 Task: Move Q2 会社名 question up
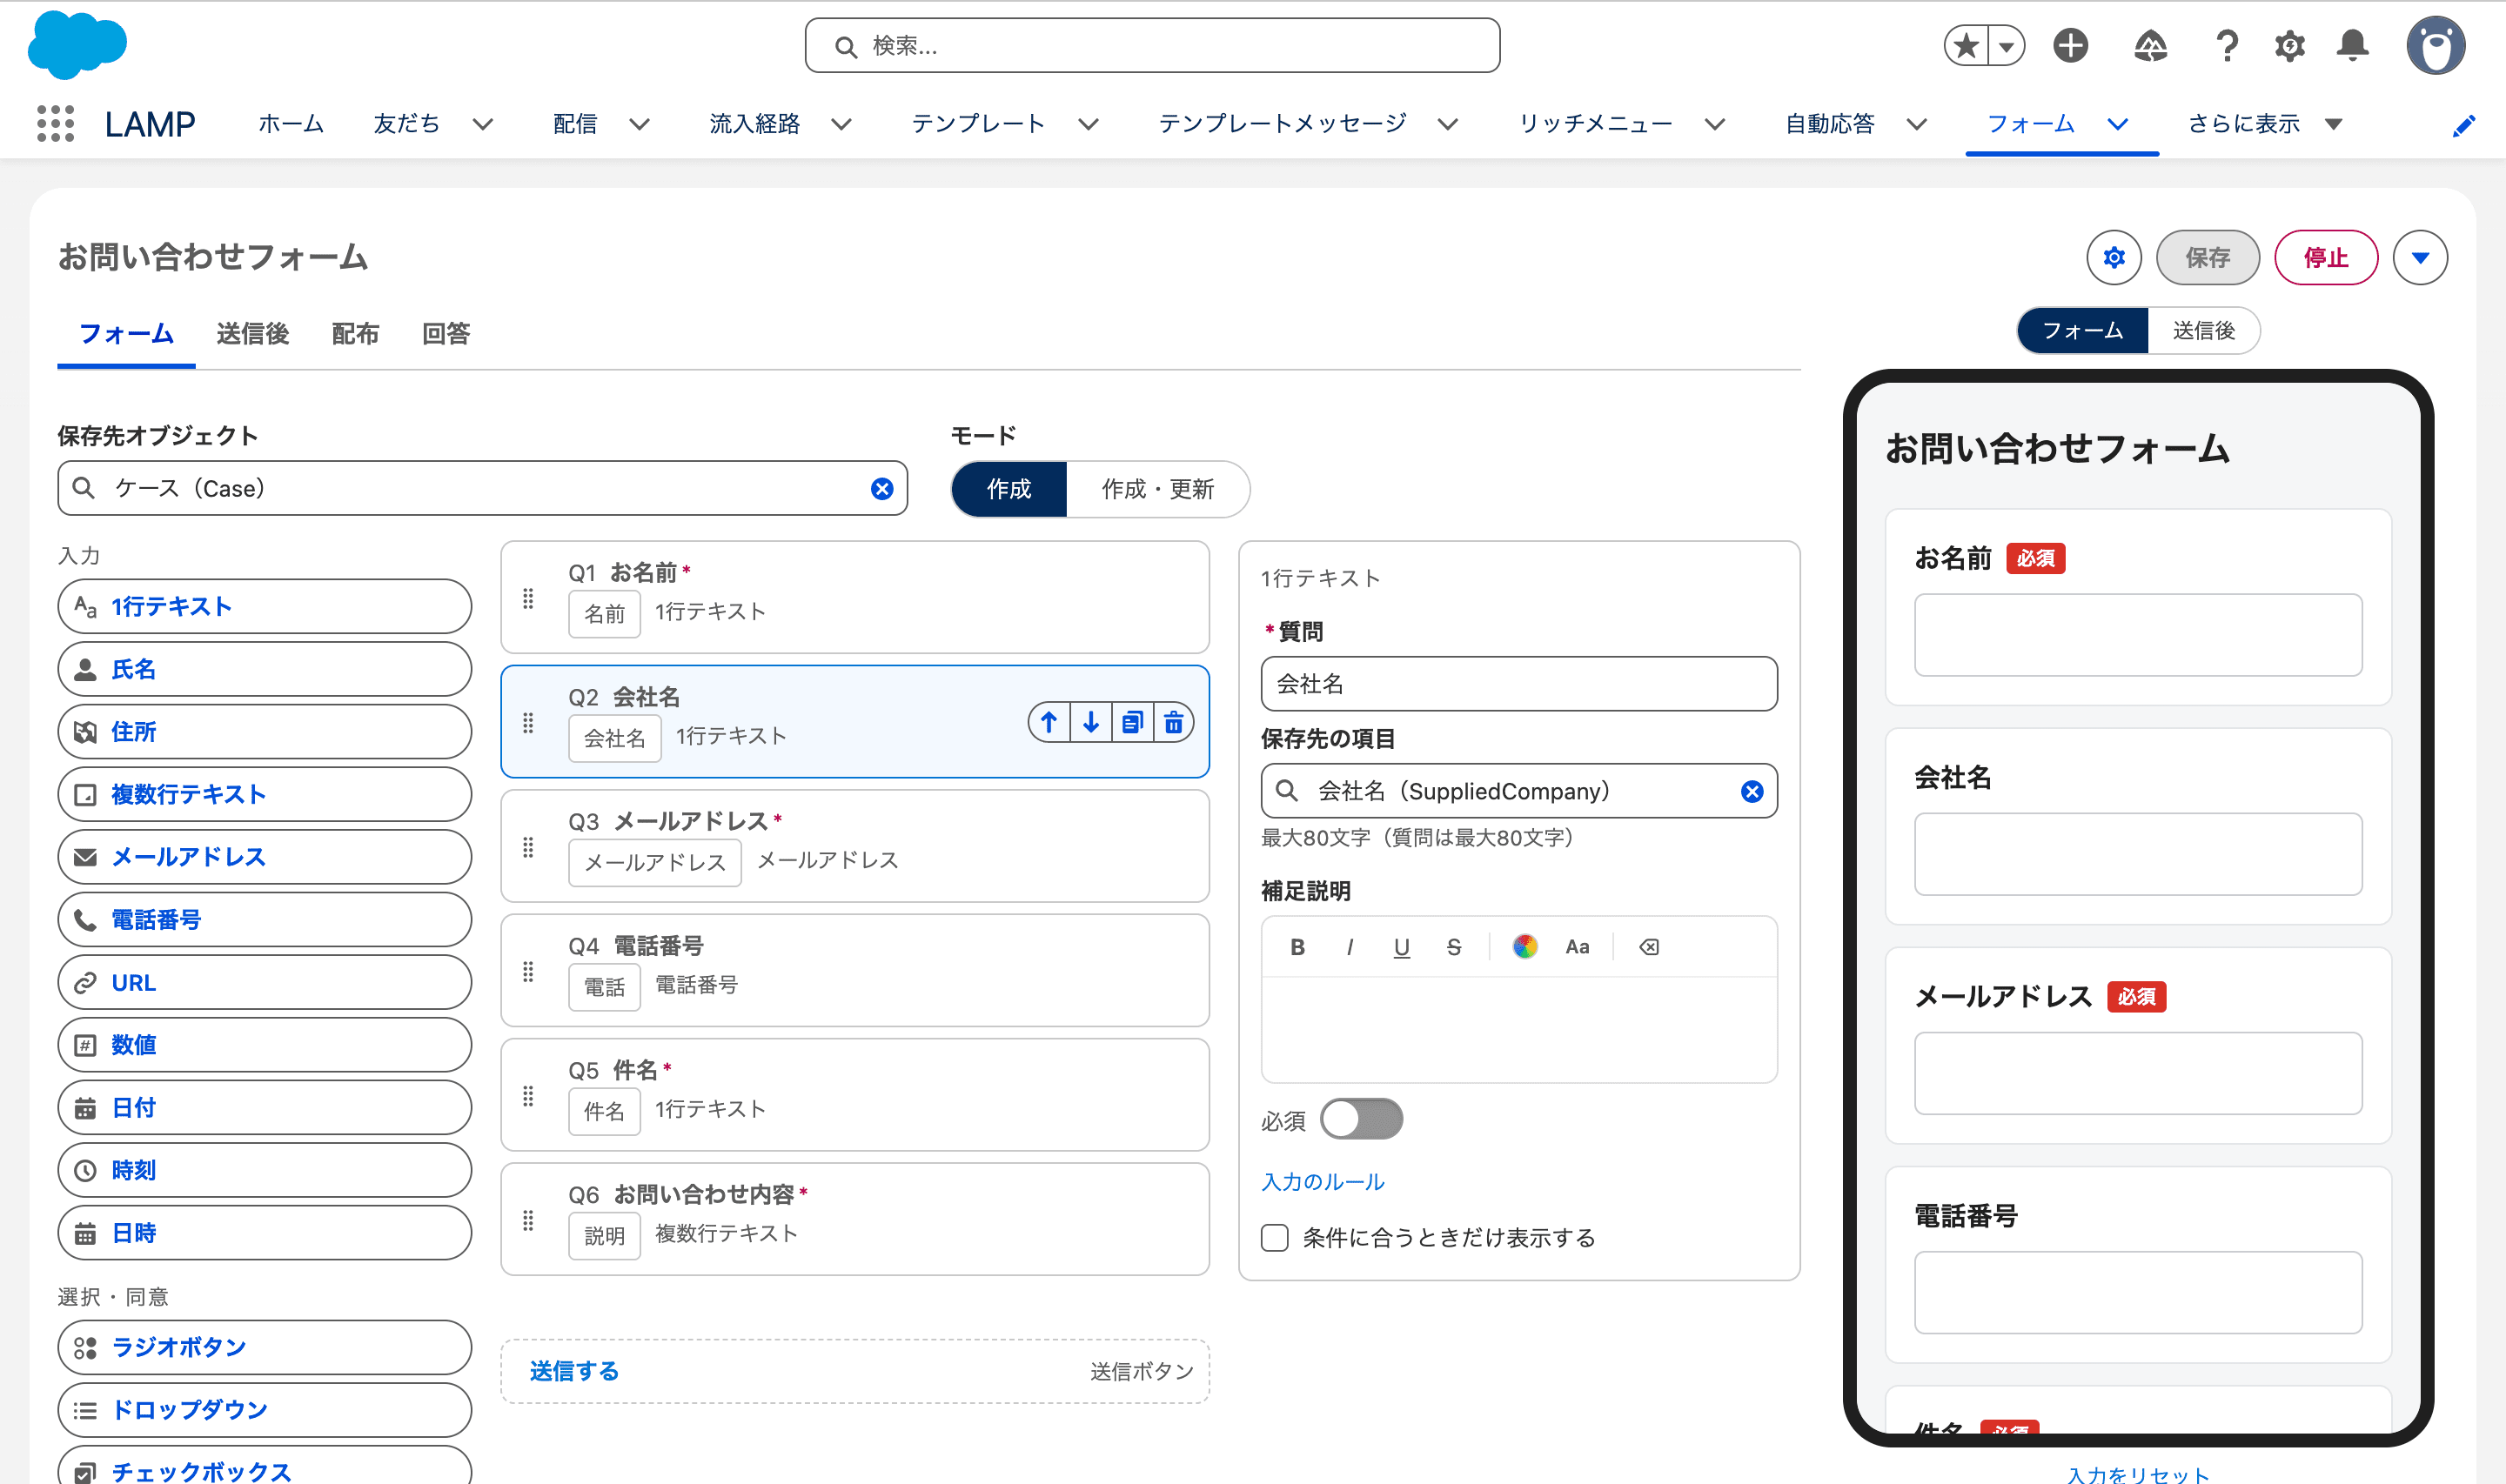tap(1049, 722)
